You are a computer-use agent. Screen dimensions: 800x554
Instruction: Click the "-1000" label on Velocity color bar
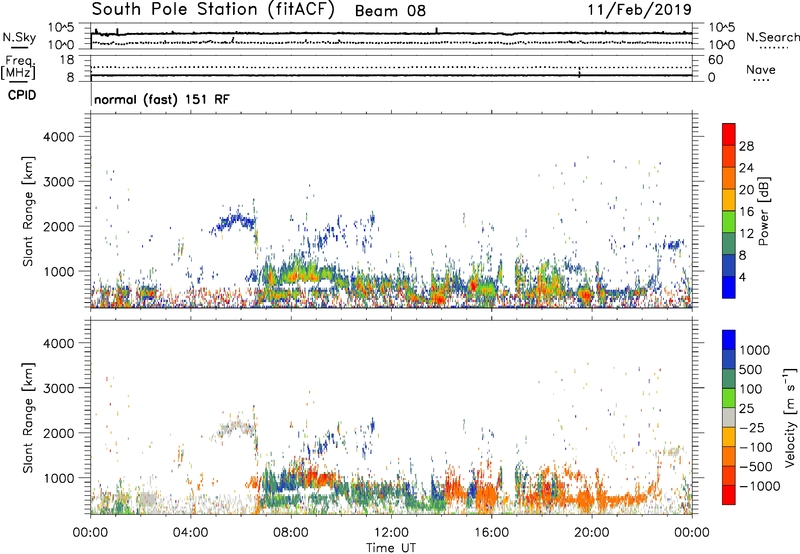pyautogui.click(x=759, y=486)
